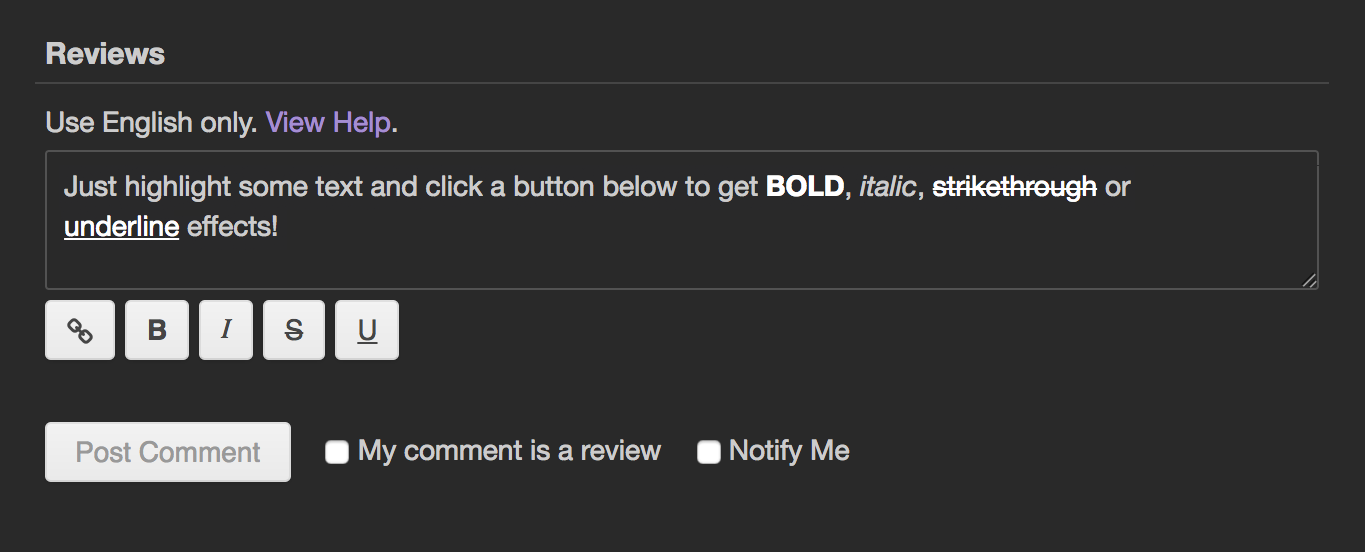Screen dimensions: 1365x552
Task: Underline text using the U button
Action: [367, 330]
